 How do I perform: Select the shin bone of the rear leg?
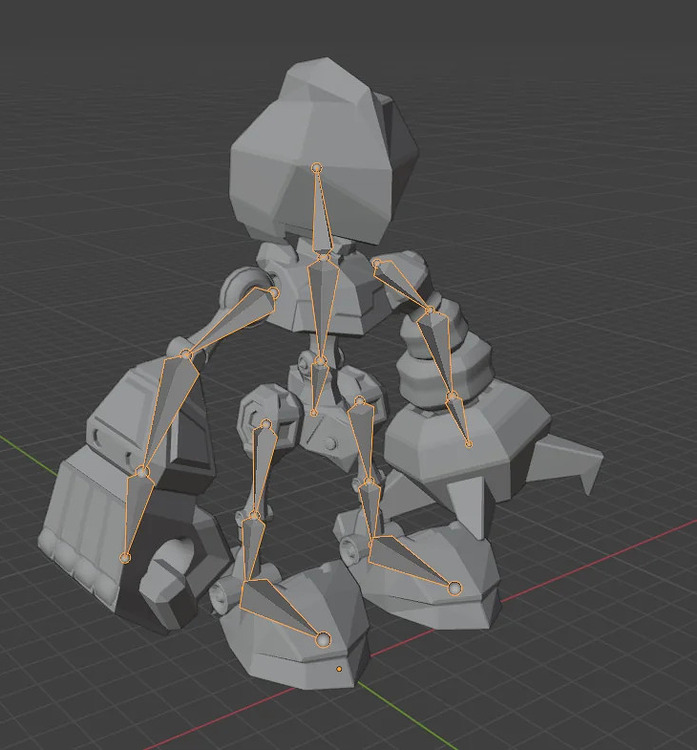coord(372,509)
